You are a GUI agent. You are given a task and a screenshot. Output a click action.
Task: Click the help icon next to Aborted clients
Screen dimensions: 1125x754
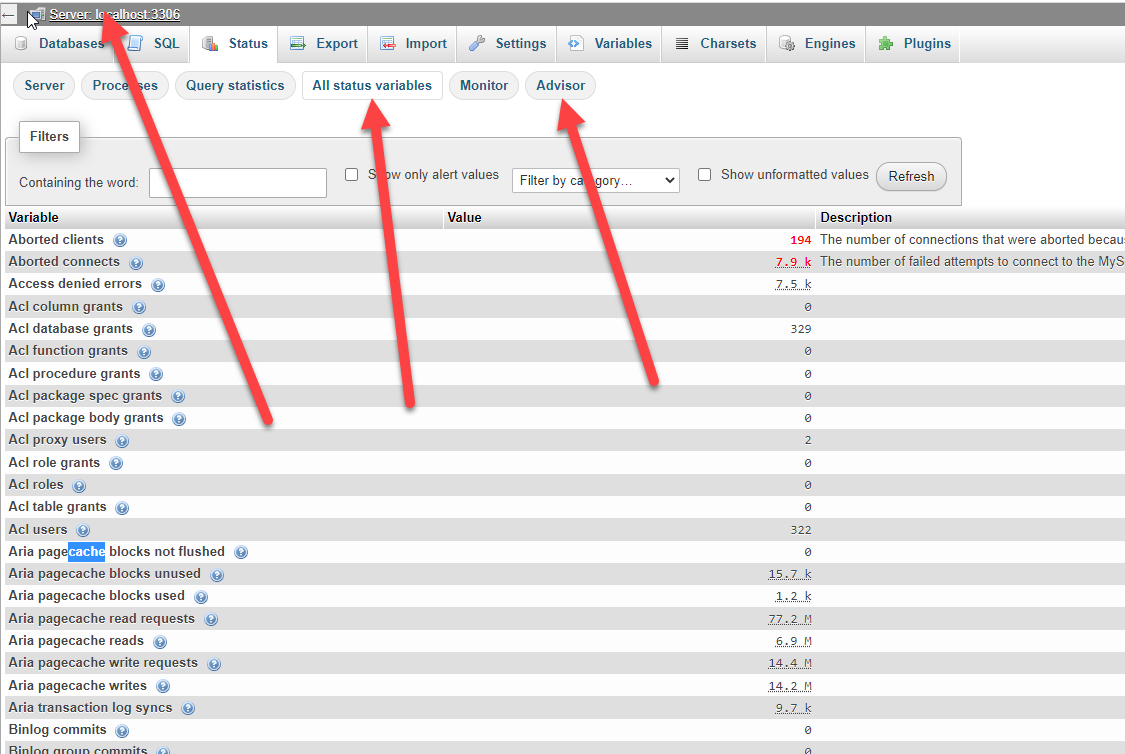(120, 240)
